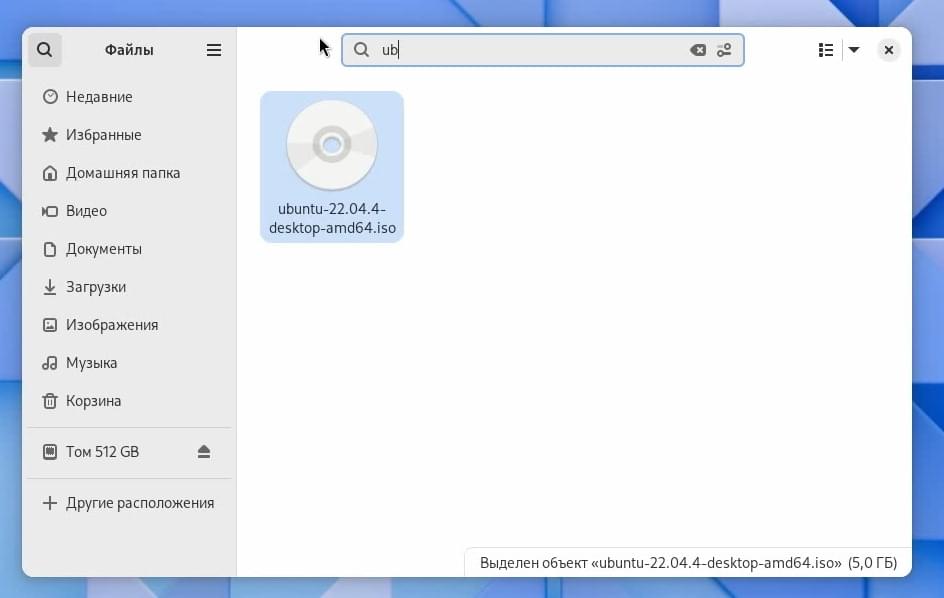This screenshot has height=598, width=944.
Task: Click the magnifier icon inside search field
Action: 361,50
